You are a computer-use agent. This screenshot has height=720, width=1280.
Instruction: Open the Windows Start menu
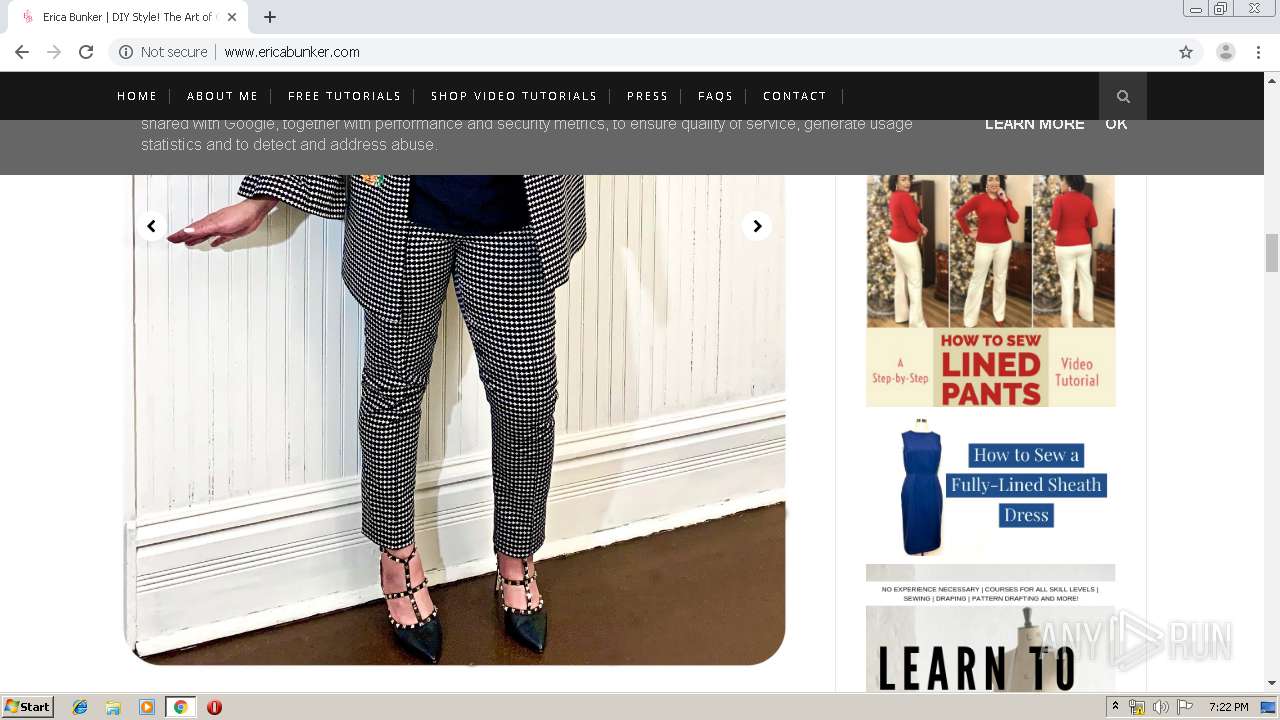[27, 707]
